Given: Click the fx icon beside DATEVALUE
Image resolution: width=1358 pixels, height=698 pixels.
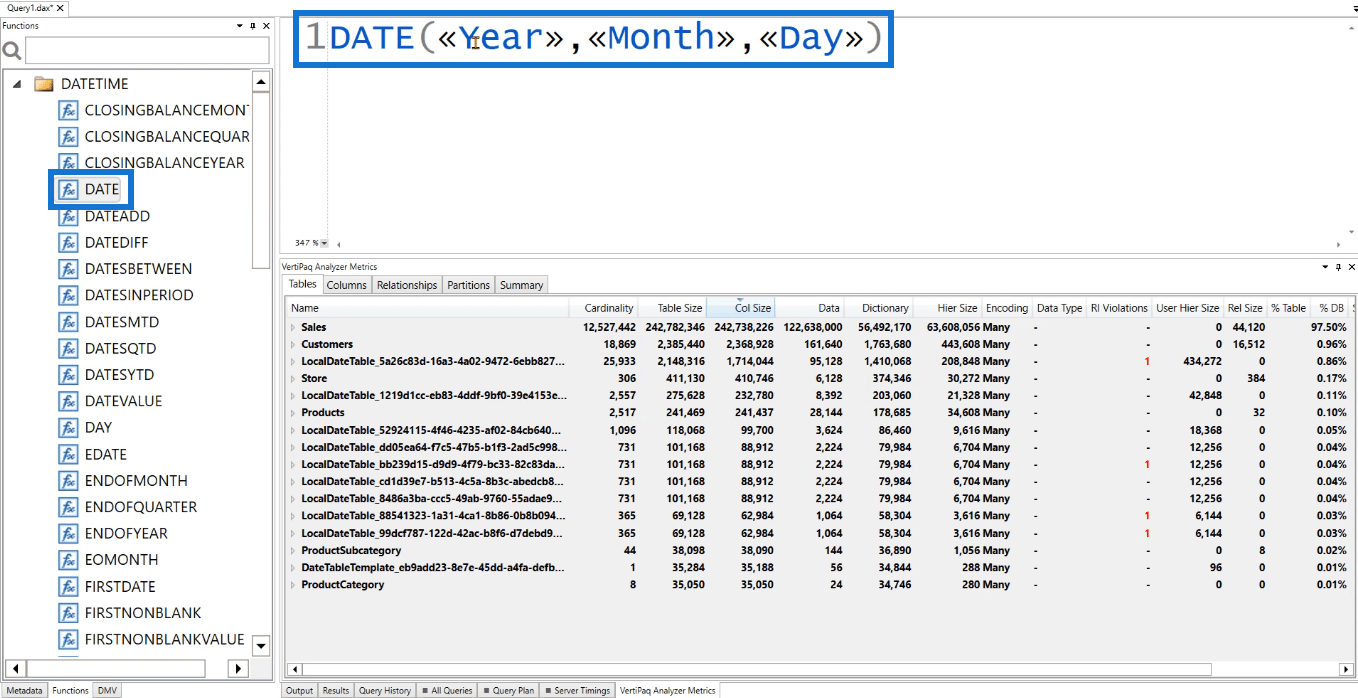Looking at the screenshot, I should tap(68, 401).
